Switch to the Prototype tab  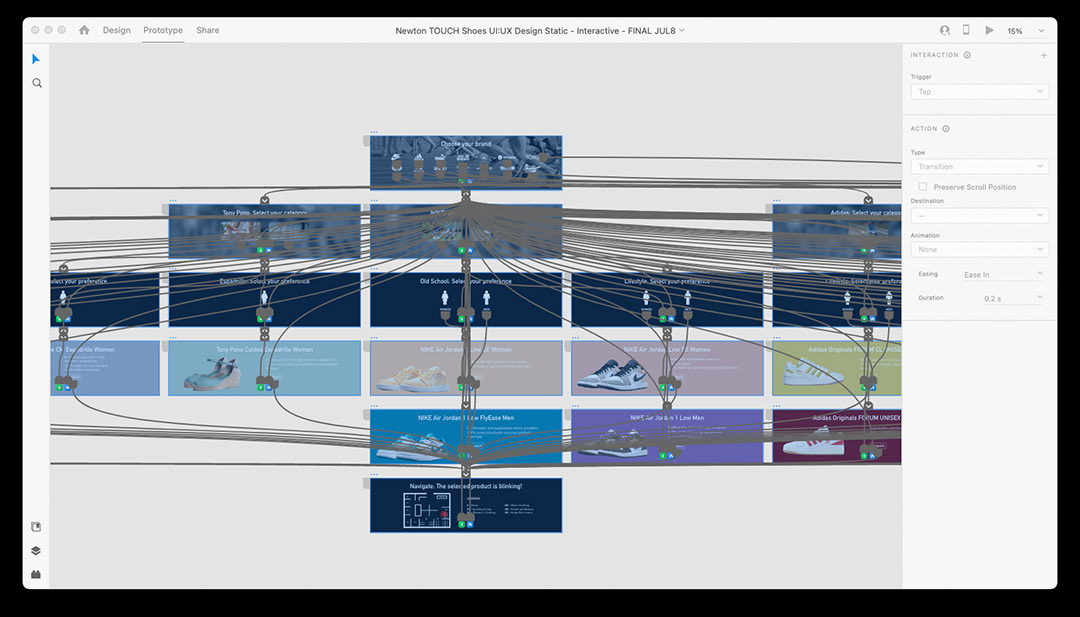point(163,30)
